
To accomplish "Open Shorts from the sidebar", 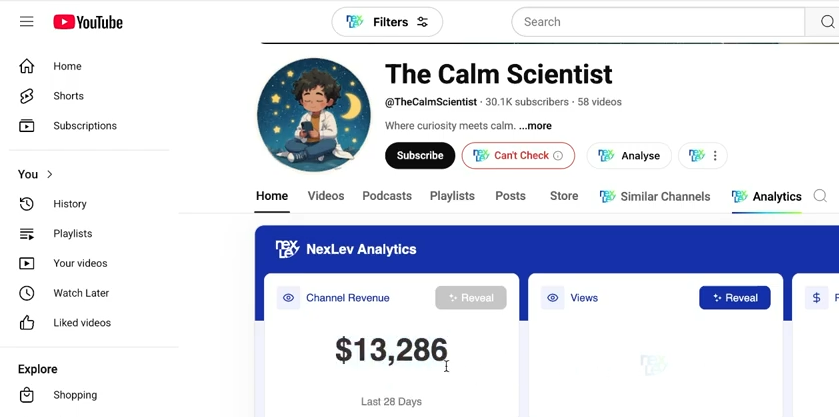I will pyautogui.click(x=68, y=96).
